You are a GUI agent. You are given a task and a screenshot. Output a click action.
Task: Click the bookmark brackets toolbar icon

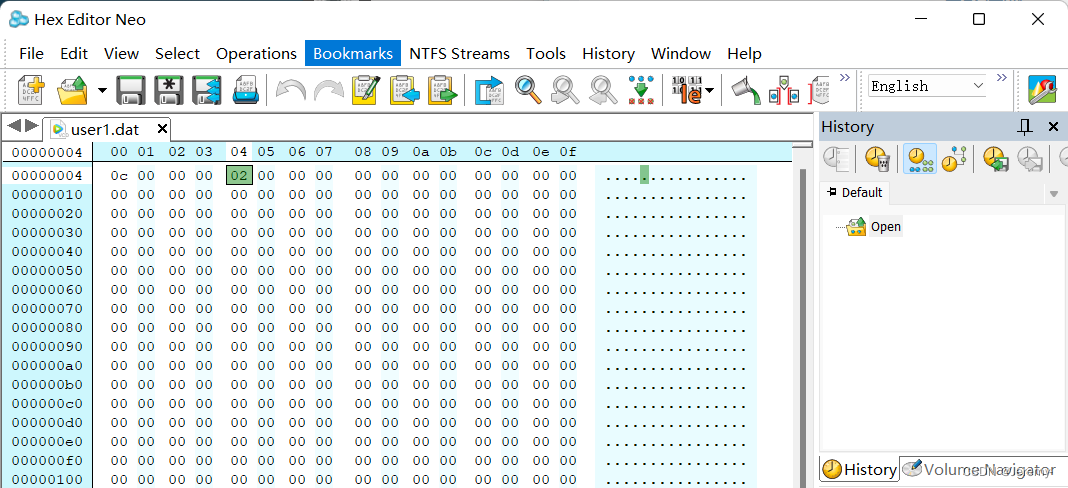[784, 89]
